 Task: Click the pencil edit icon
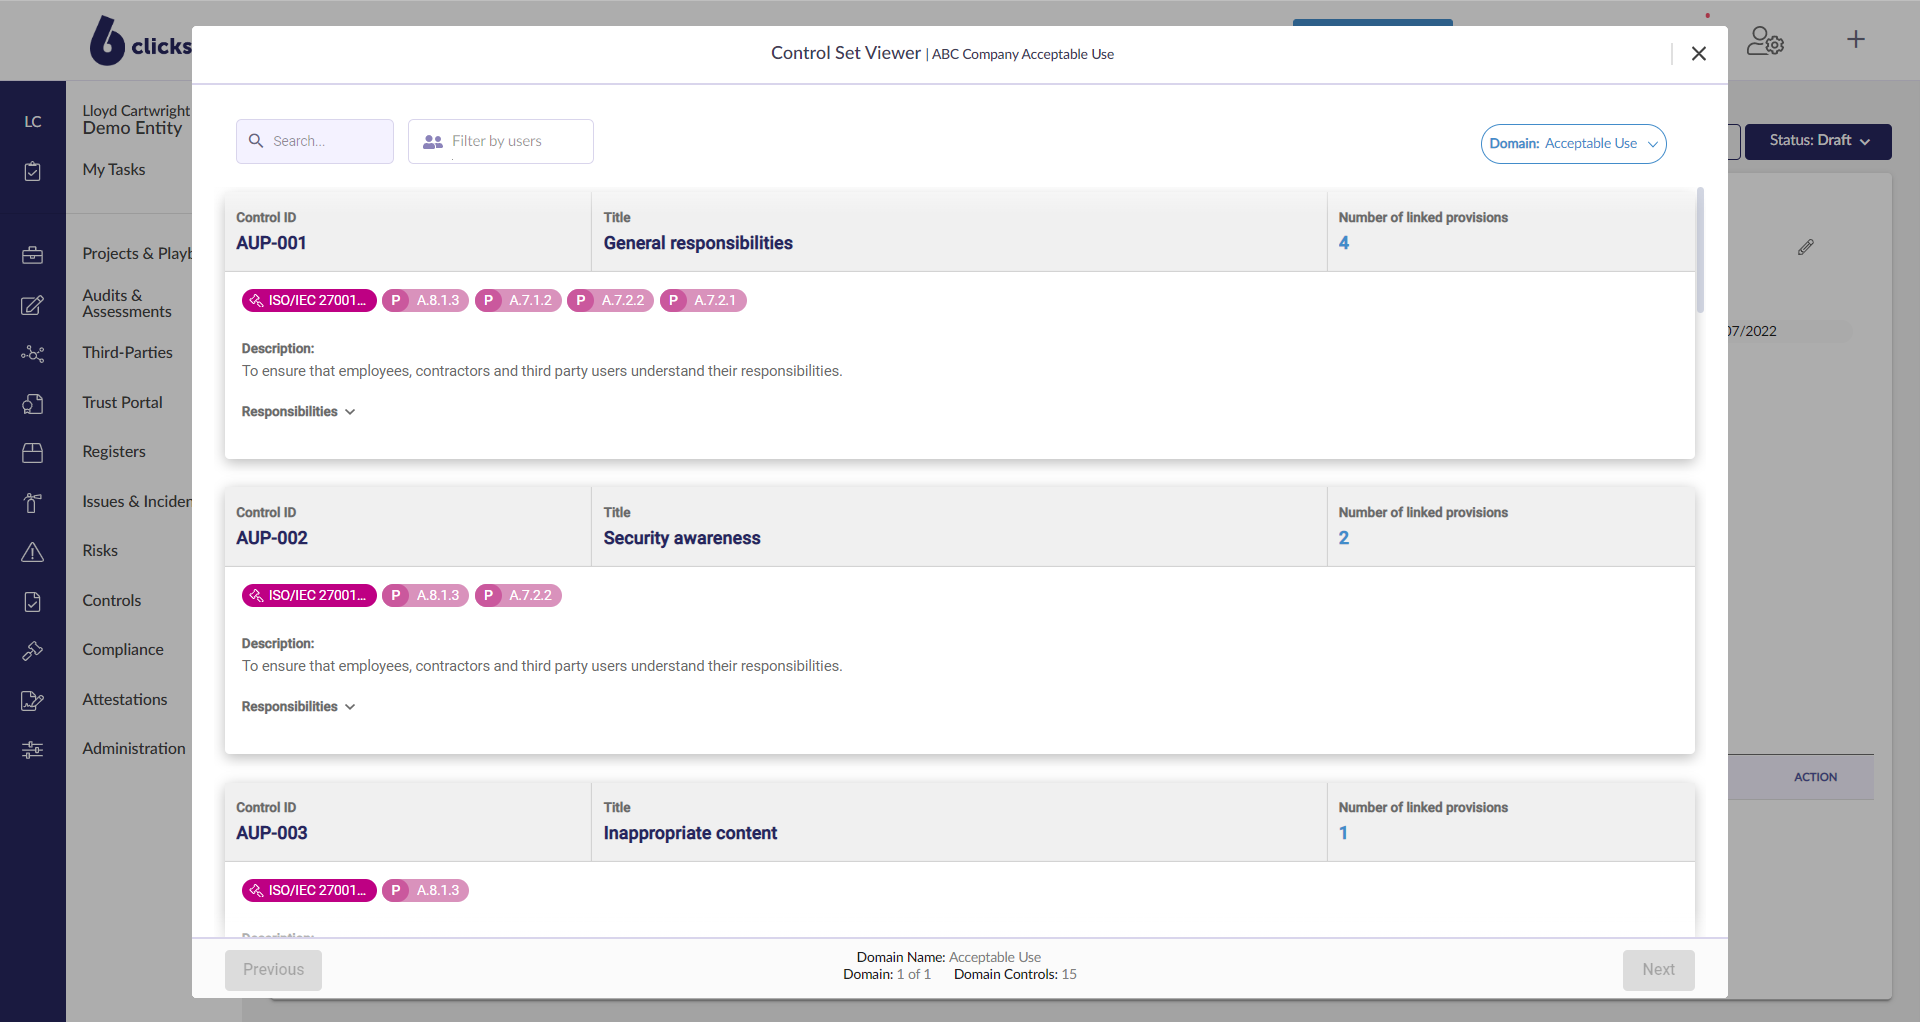pyautogui.click(x=1805, y=247)
